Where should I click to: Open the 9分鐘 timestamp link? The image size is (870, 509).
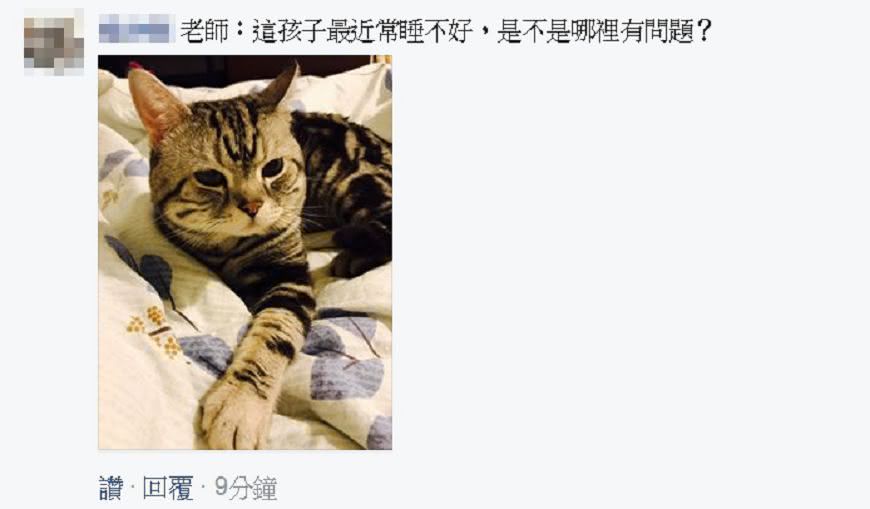pos(246,488)
